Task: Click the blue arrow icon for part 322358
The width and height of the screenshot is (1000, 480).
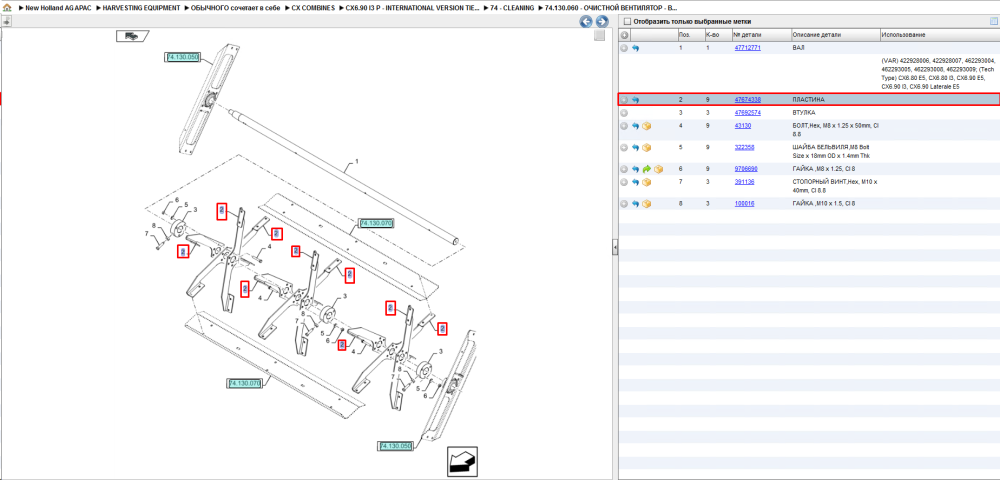Action: tap(635, 148)
